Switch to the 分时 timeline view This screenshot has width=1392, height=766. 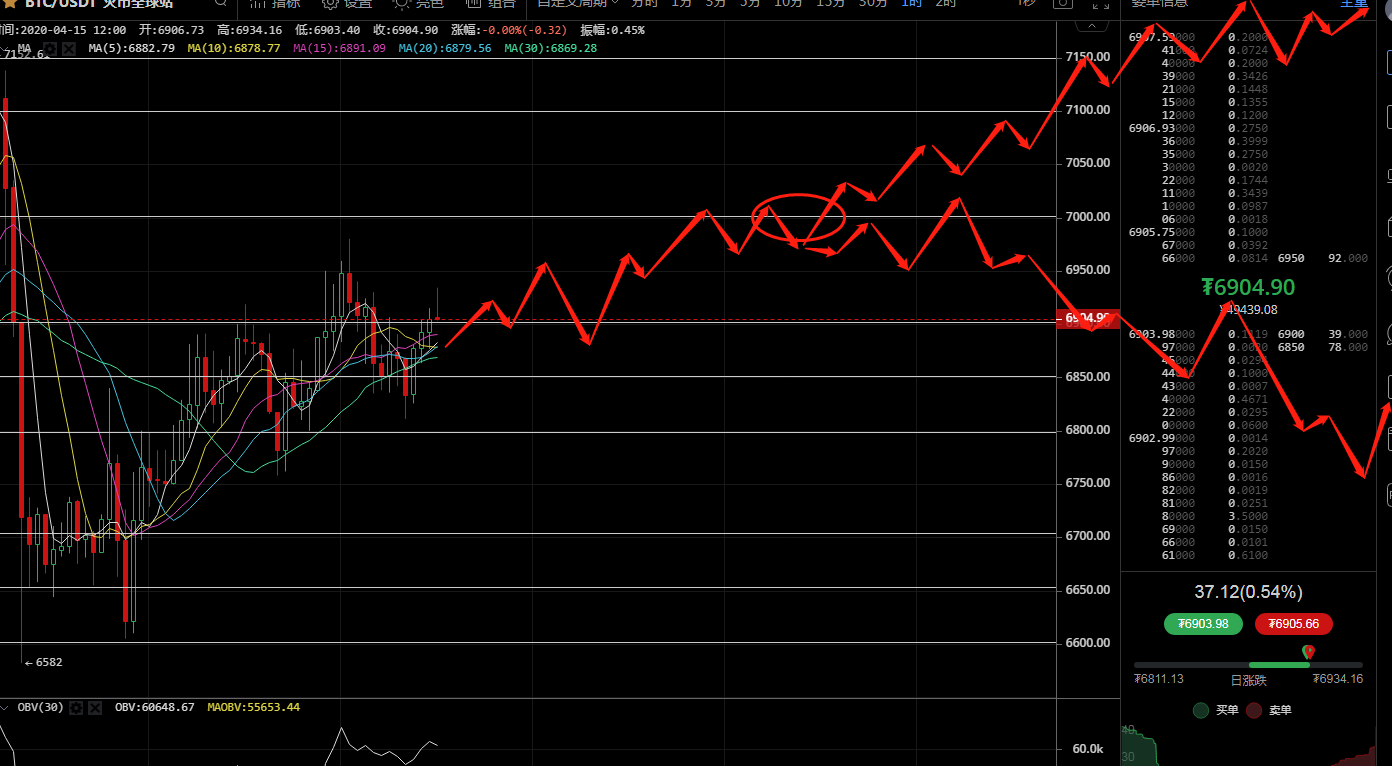coord(644,3)
